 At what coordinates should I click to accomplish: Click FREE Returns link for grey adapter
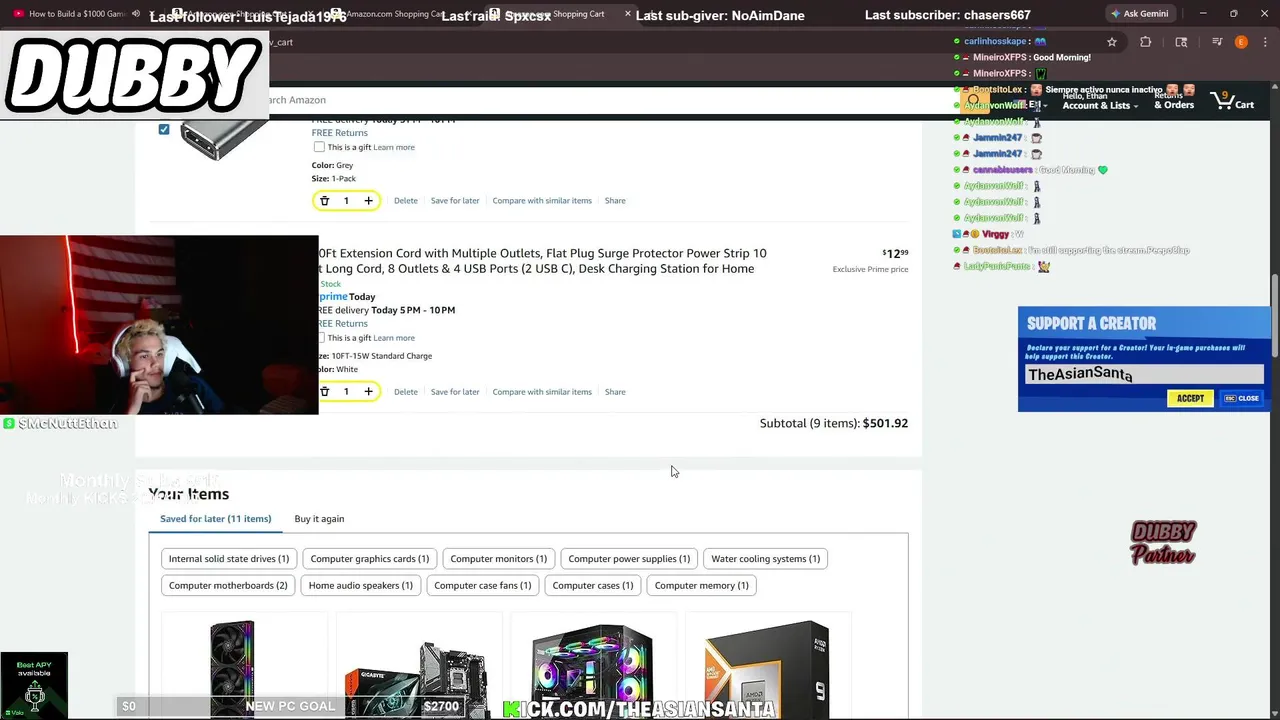pos(339,133)
